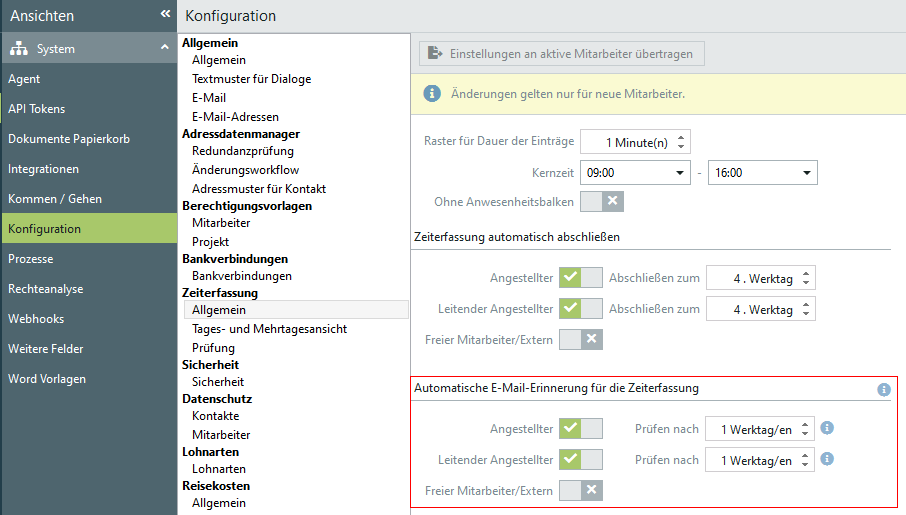The image size is (906, 515).
Task: Click info icon next to Angestellter Prüfen nach
Action: 827,428
